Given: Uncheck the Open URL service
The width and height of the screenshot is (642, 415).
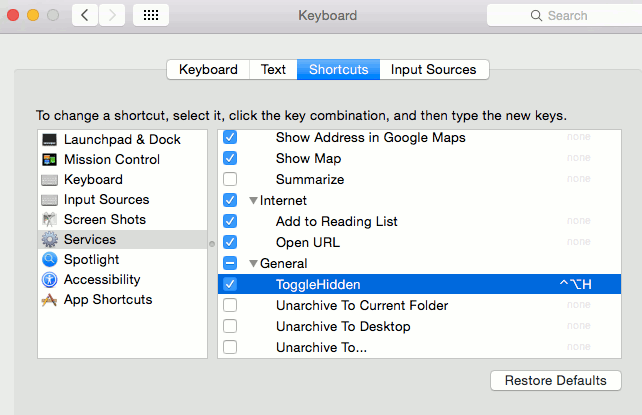Looking at the screenshot, I should click(x=230, y=242).
